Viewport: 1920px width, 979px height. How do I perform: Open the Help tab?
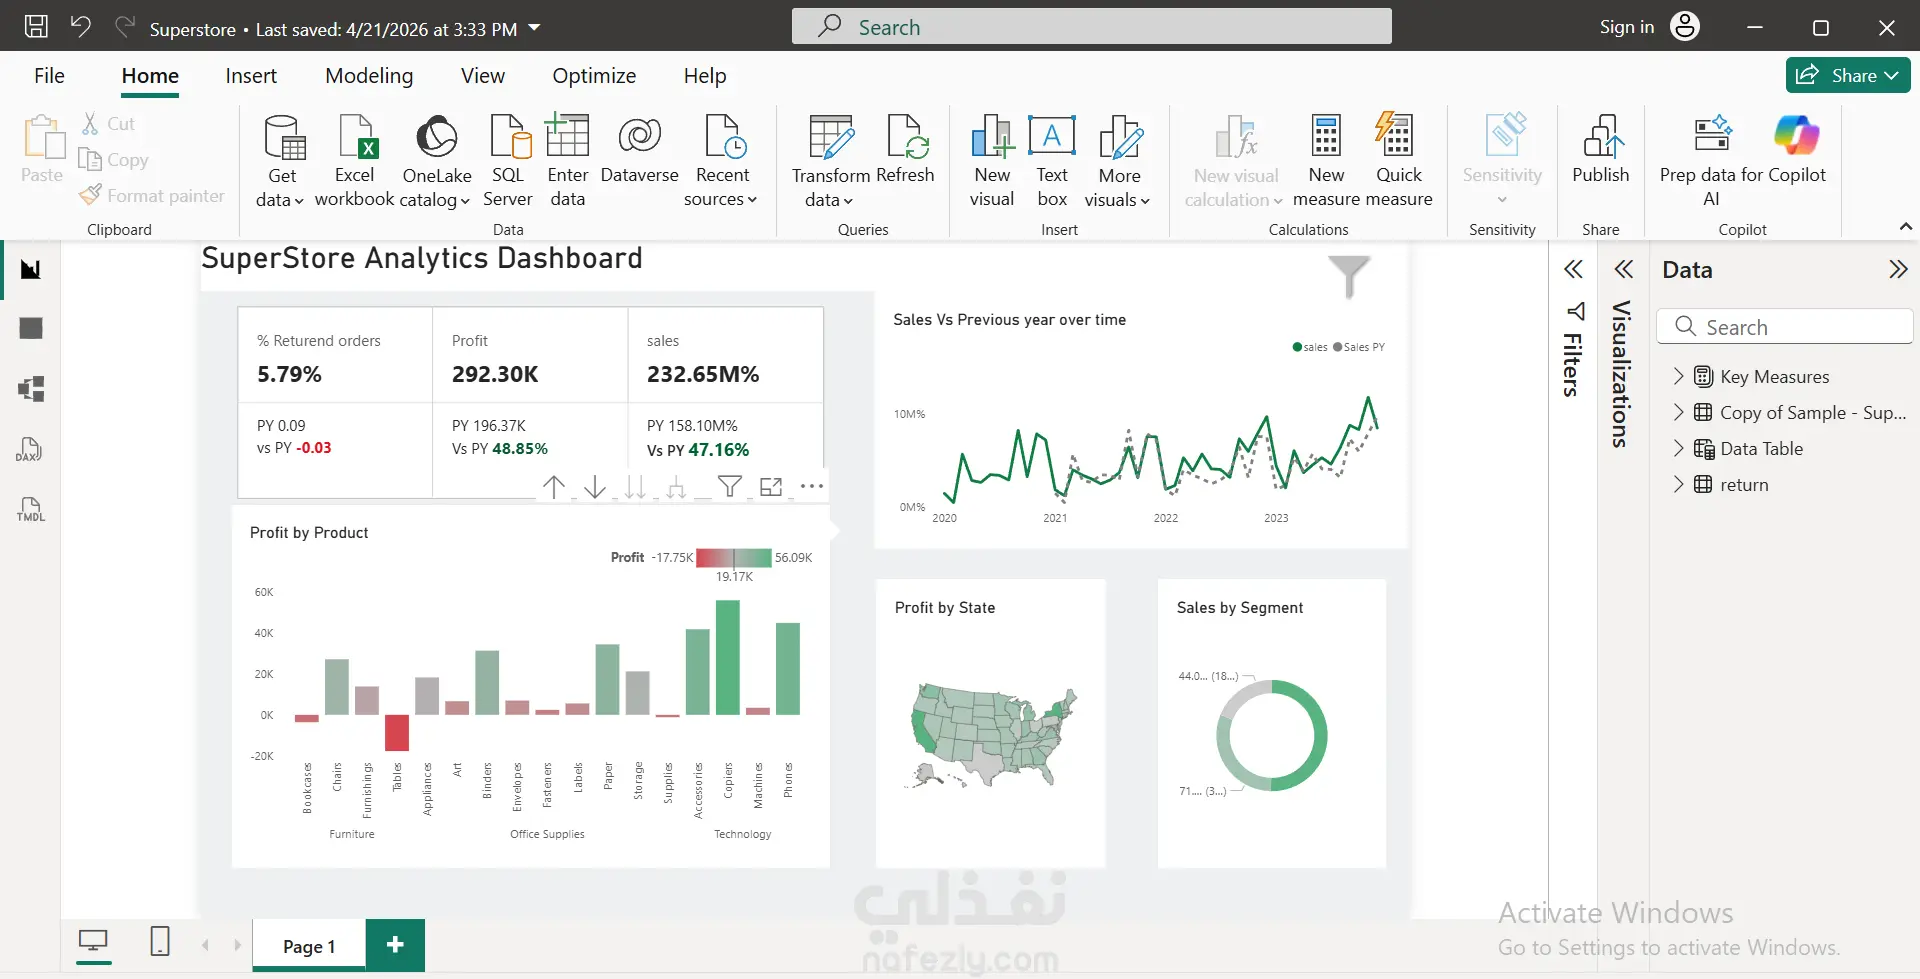pyautogui.click(x=705, y=76)
